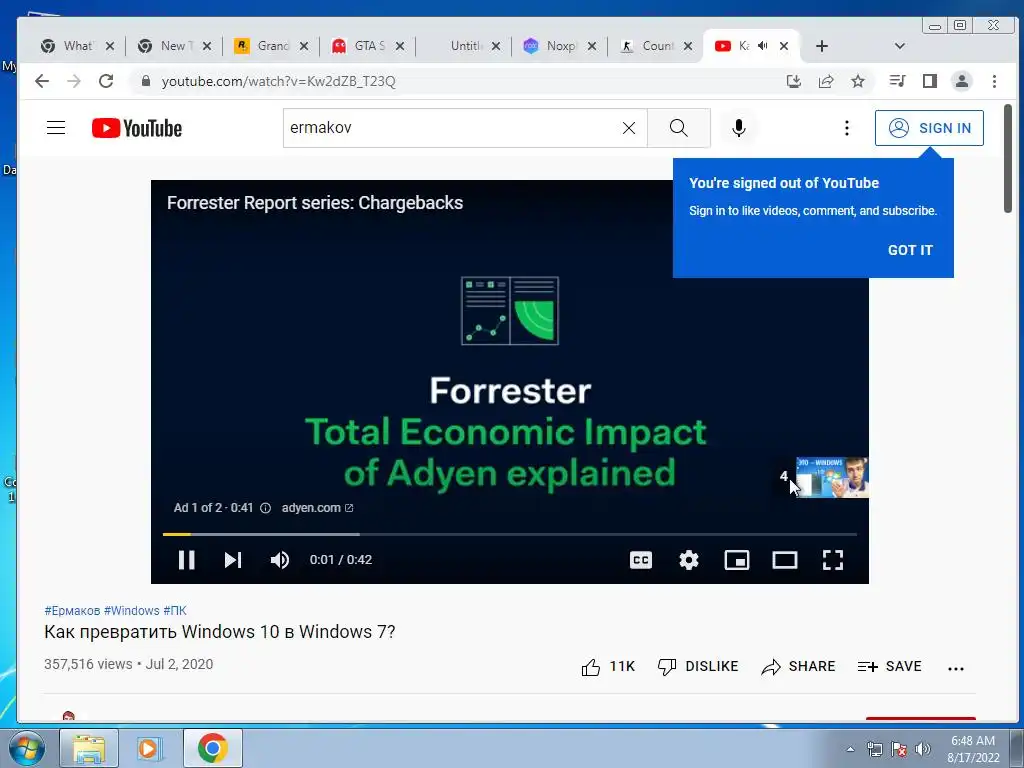Open the YouTube hamburger guide menu

click(56, 127)
